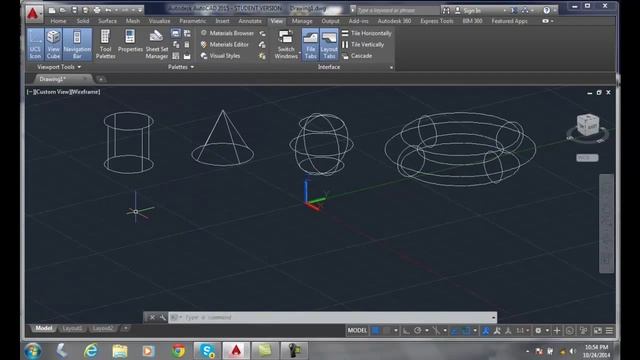This screenshot has height=360, width=640.
Task: Toggle Layout Tabs display
Action: 329,44
